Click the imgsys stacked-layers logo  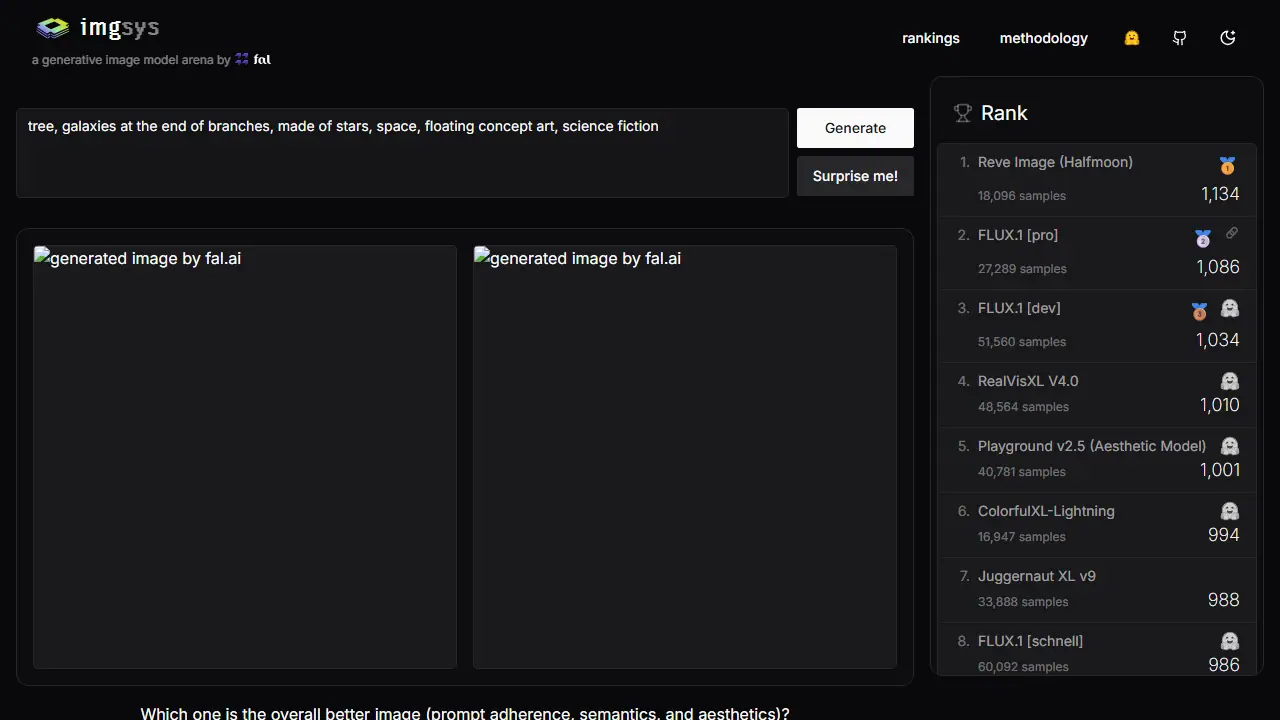coord(53,28)
